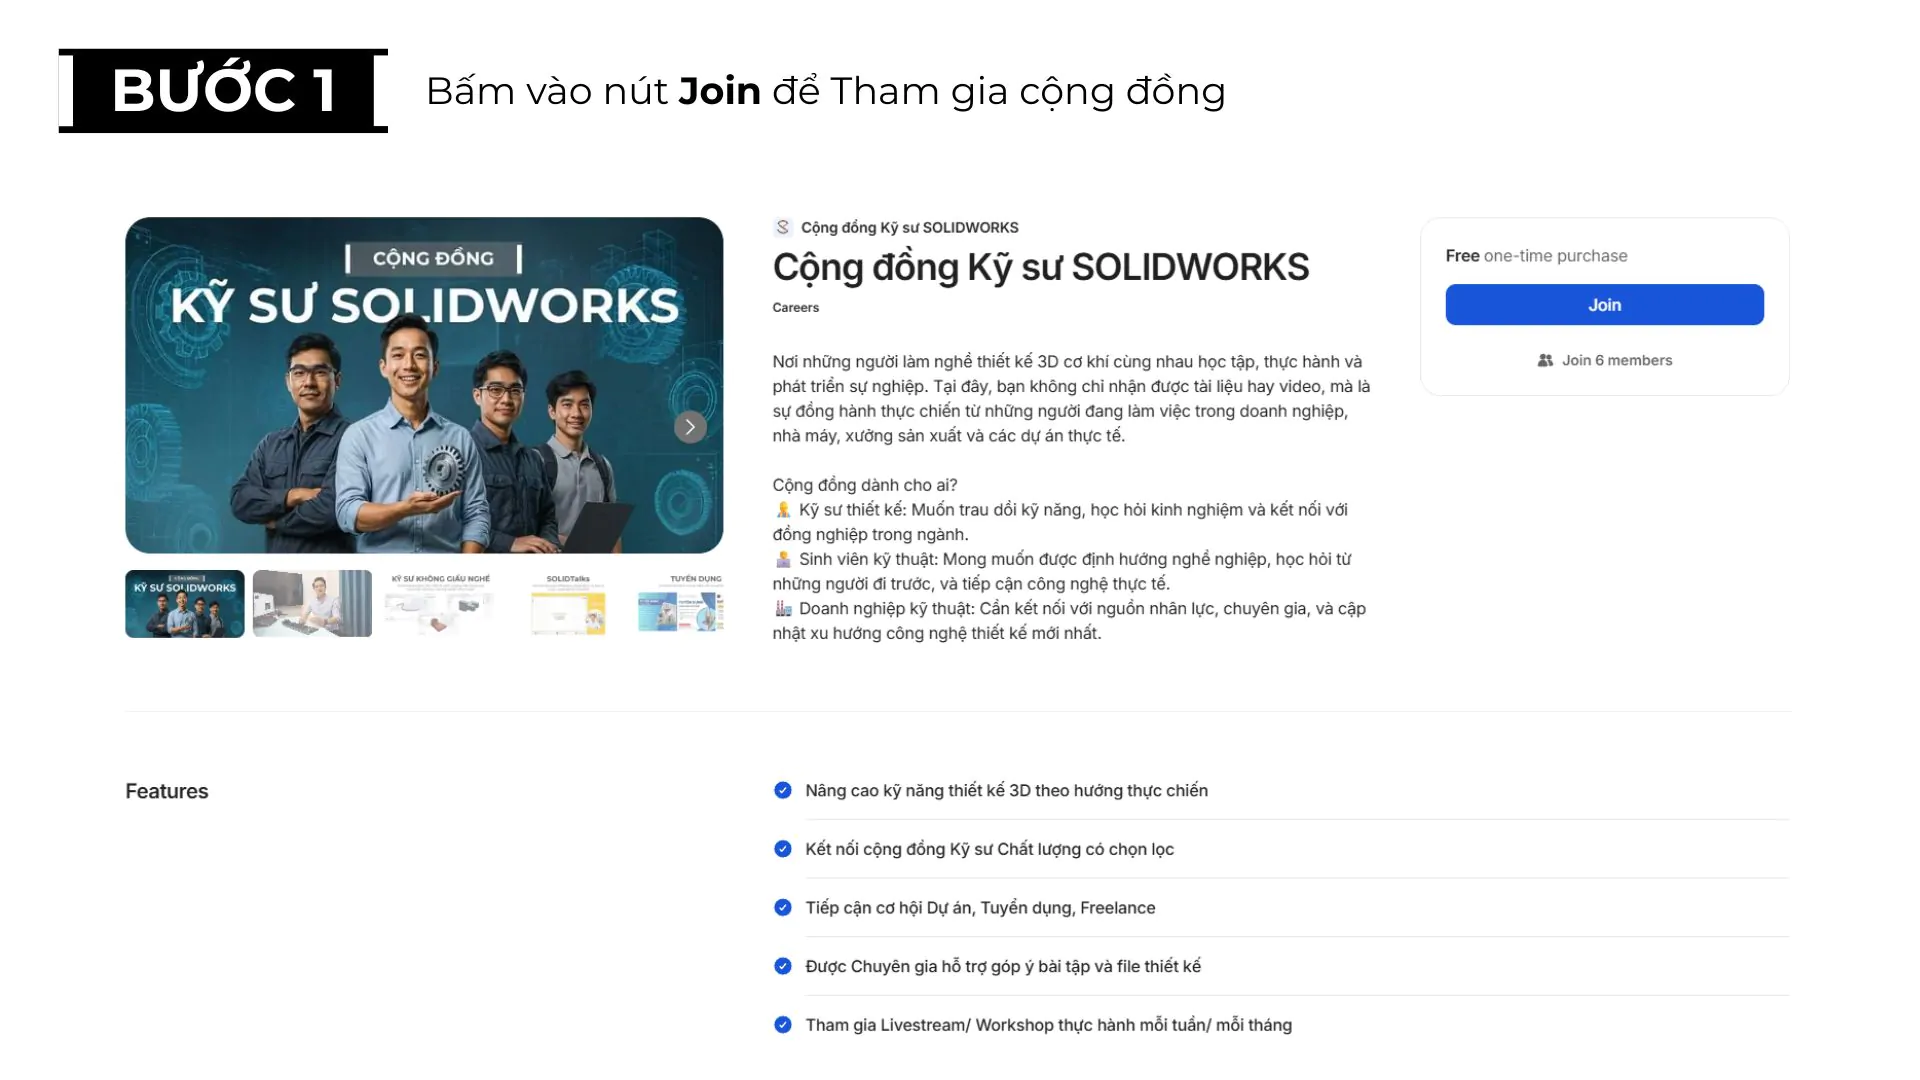Viewport: 1920px width, 1080px height.
Task: Click the text 'Tiếp cận cơ hội Dự án, Tuyển dụng, Freelance'
Action: click(x=980, y=908)
